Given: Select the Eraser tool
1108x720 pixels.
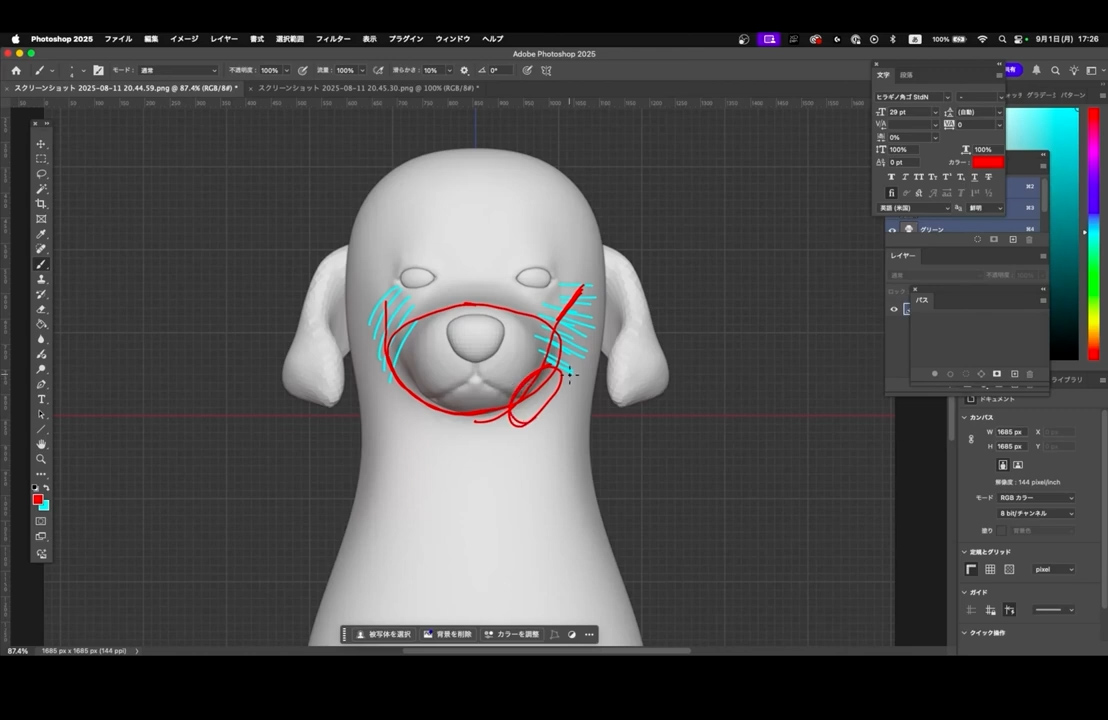Looking at the screenshot, I should point(41,309).
